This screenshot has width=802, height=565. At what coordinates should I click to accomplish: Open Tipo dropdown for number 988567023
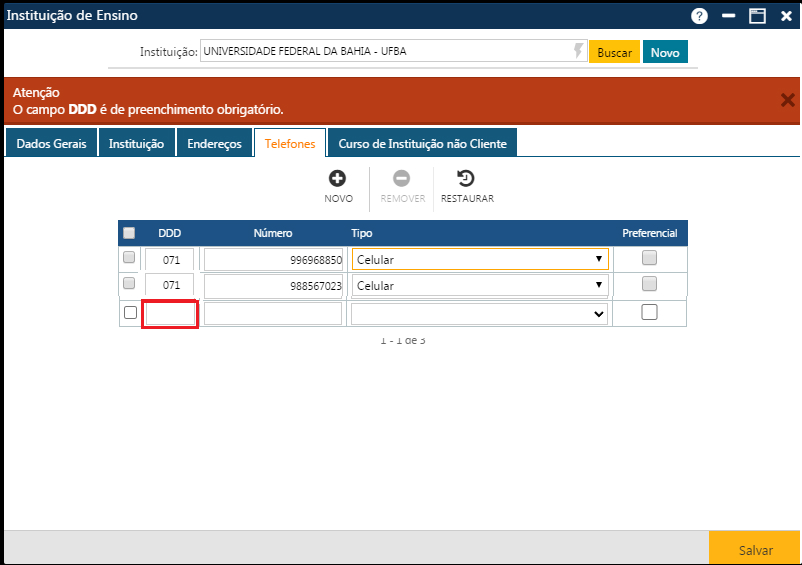480,285
